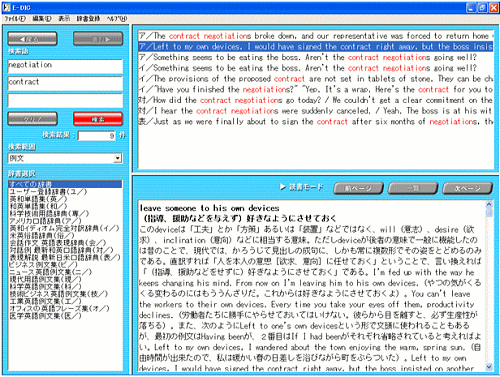Go to previous page with 前ページ
Image resolution: width=500 pixels, height=377 pixels.
tap(358, 188)
